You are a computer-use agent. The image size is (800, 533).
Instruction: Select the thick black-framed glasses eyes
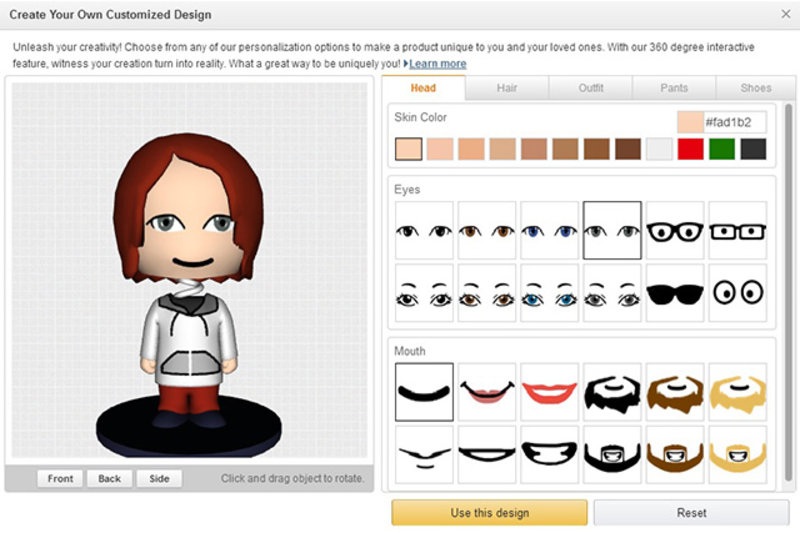(674, 231)
